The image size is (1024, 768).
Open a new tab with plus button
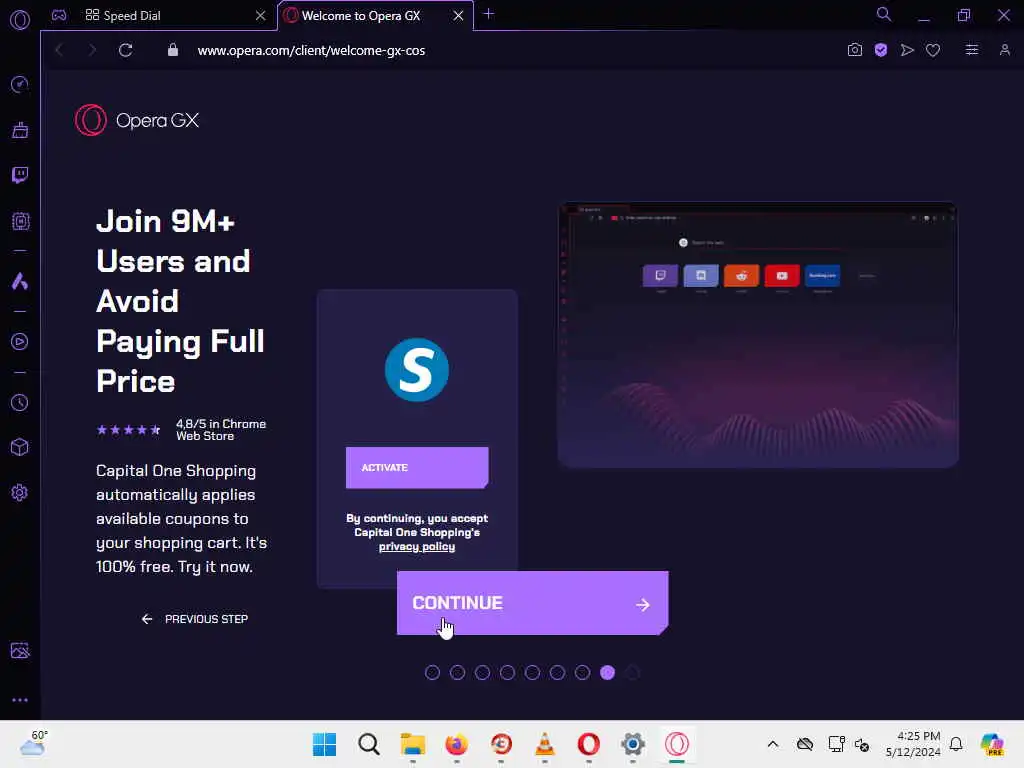pyautogui.click(x=488, y=14)
